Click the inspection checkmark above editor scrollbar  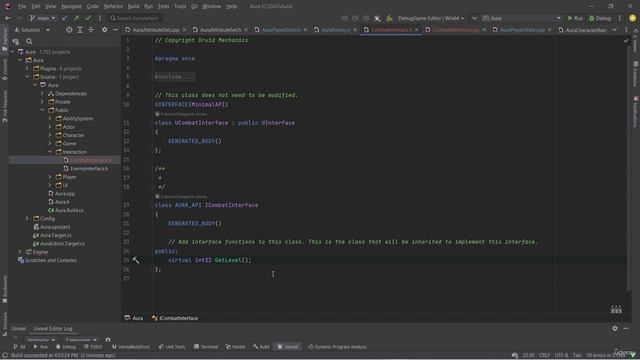point(626,41)
